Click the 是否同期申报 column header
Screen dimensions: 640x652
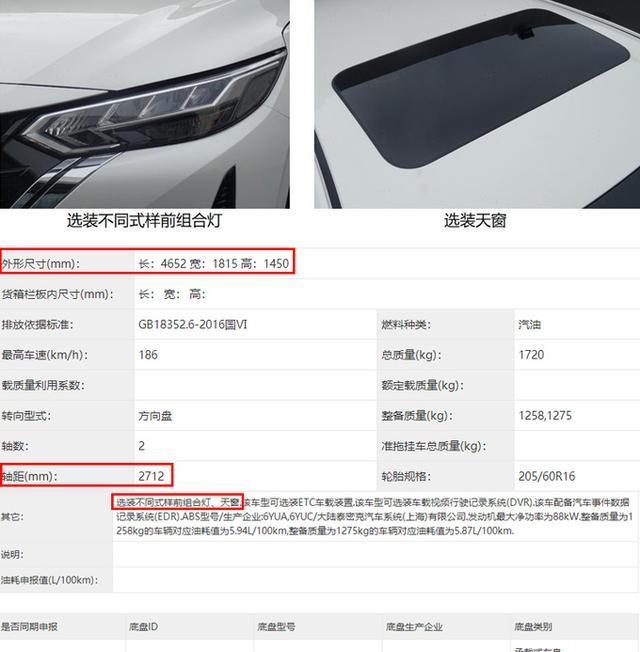point(29,627)
